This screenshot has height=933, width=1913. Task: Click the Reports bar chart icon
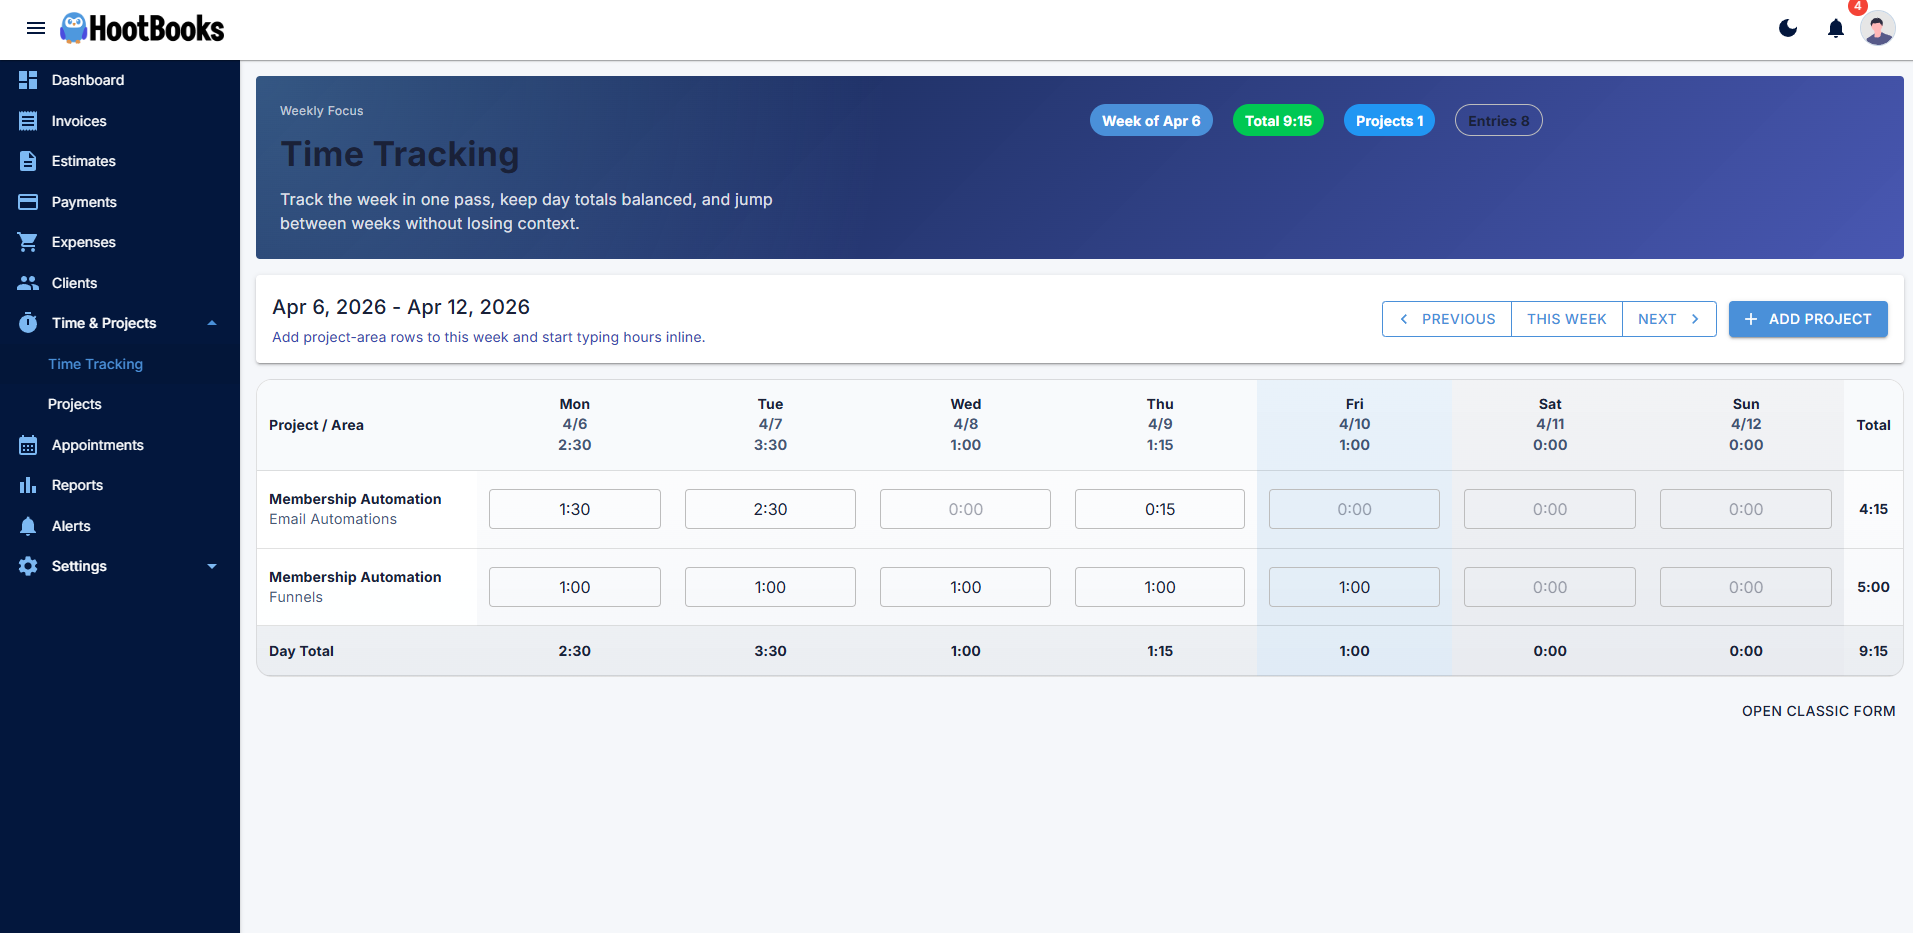click(x=28, y=485)
